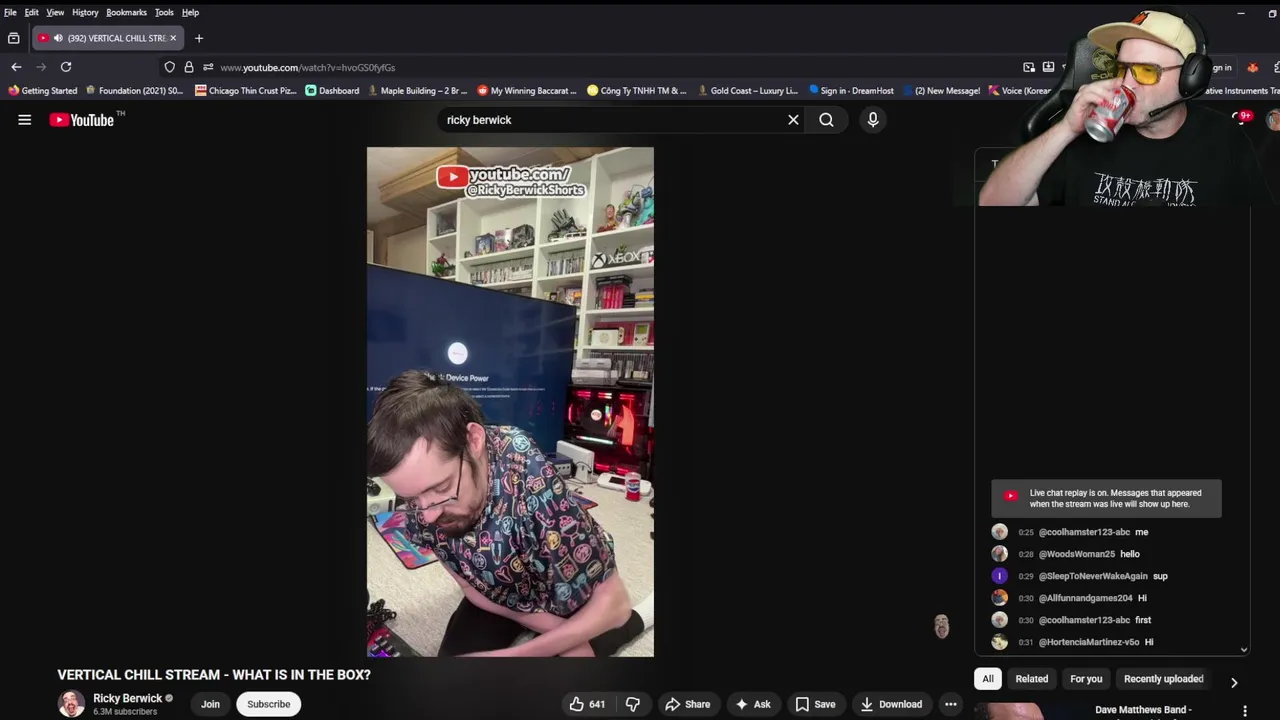Open the Chicago Thin Crust Pizza bookmark
The image size is (1280, 720).
click(245, 91)
